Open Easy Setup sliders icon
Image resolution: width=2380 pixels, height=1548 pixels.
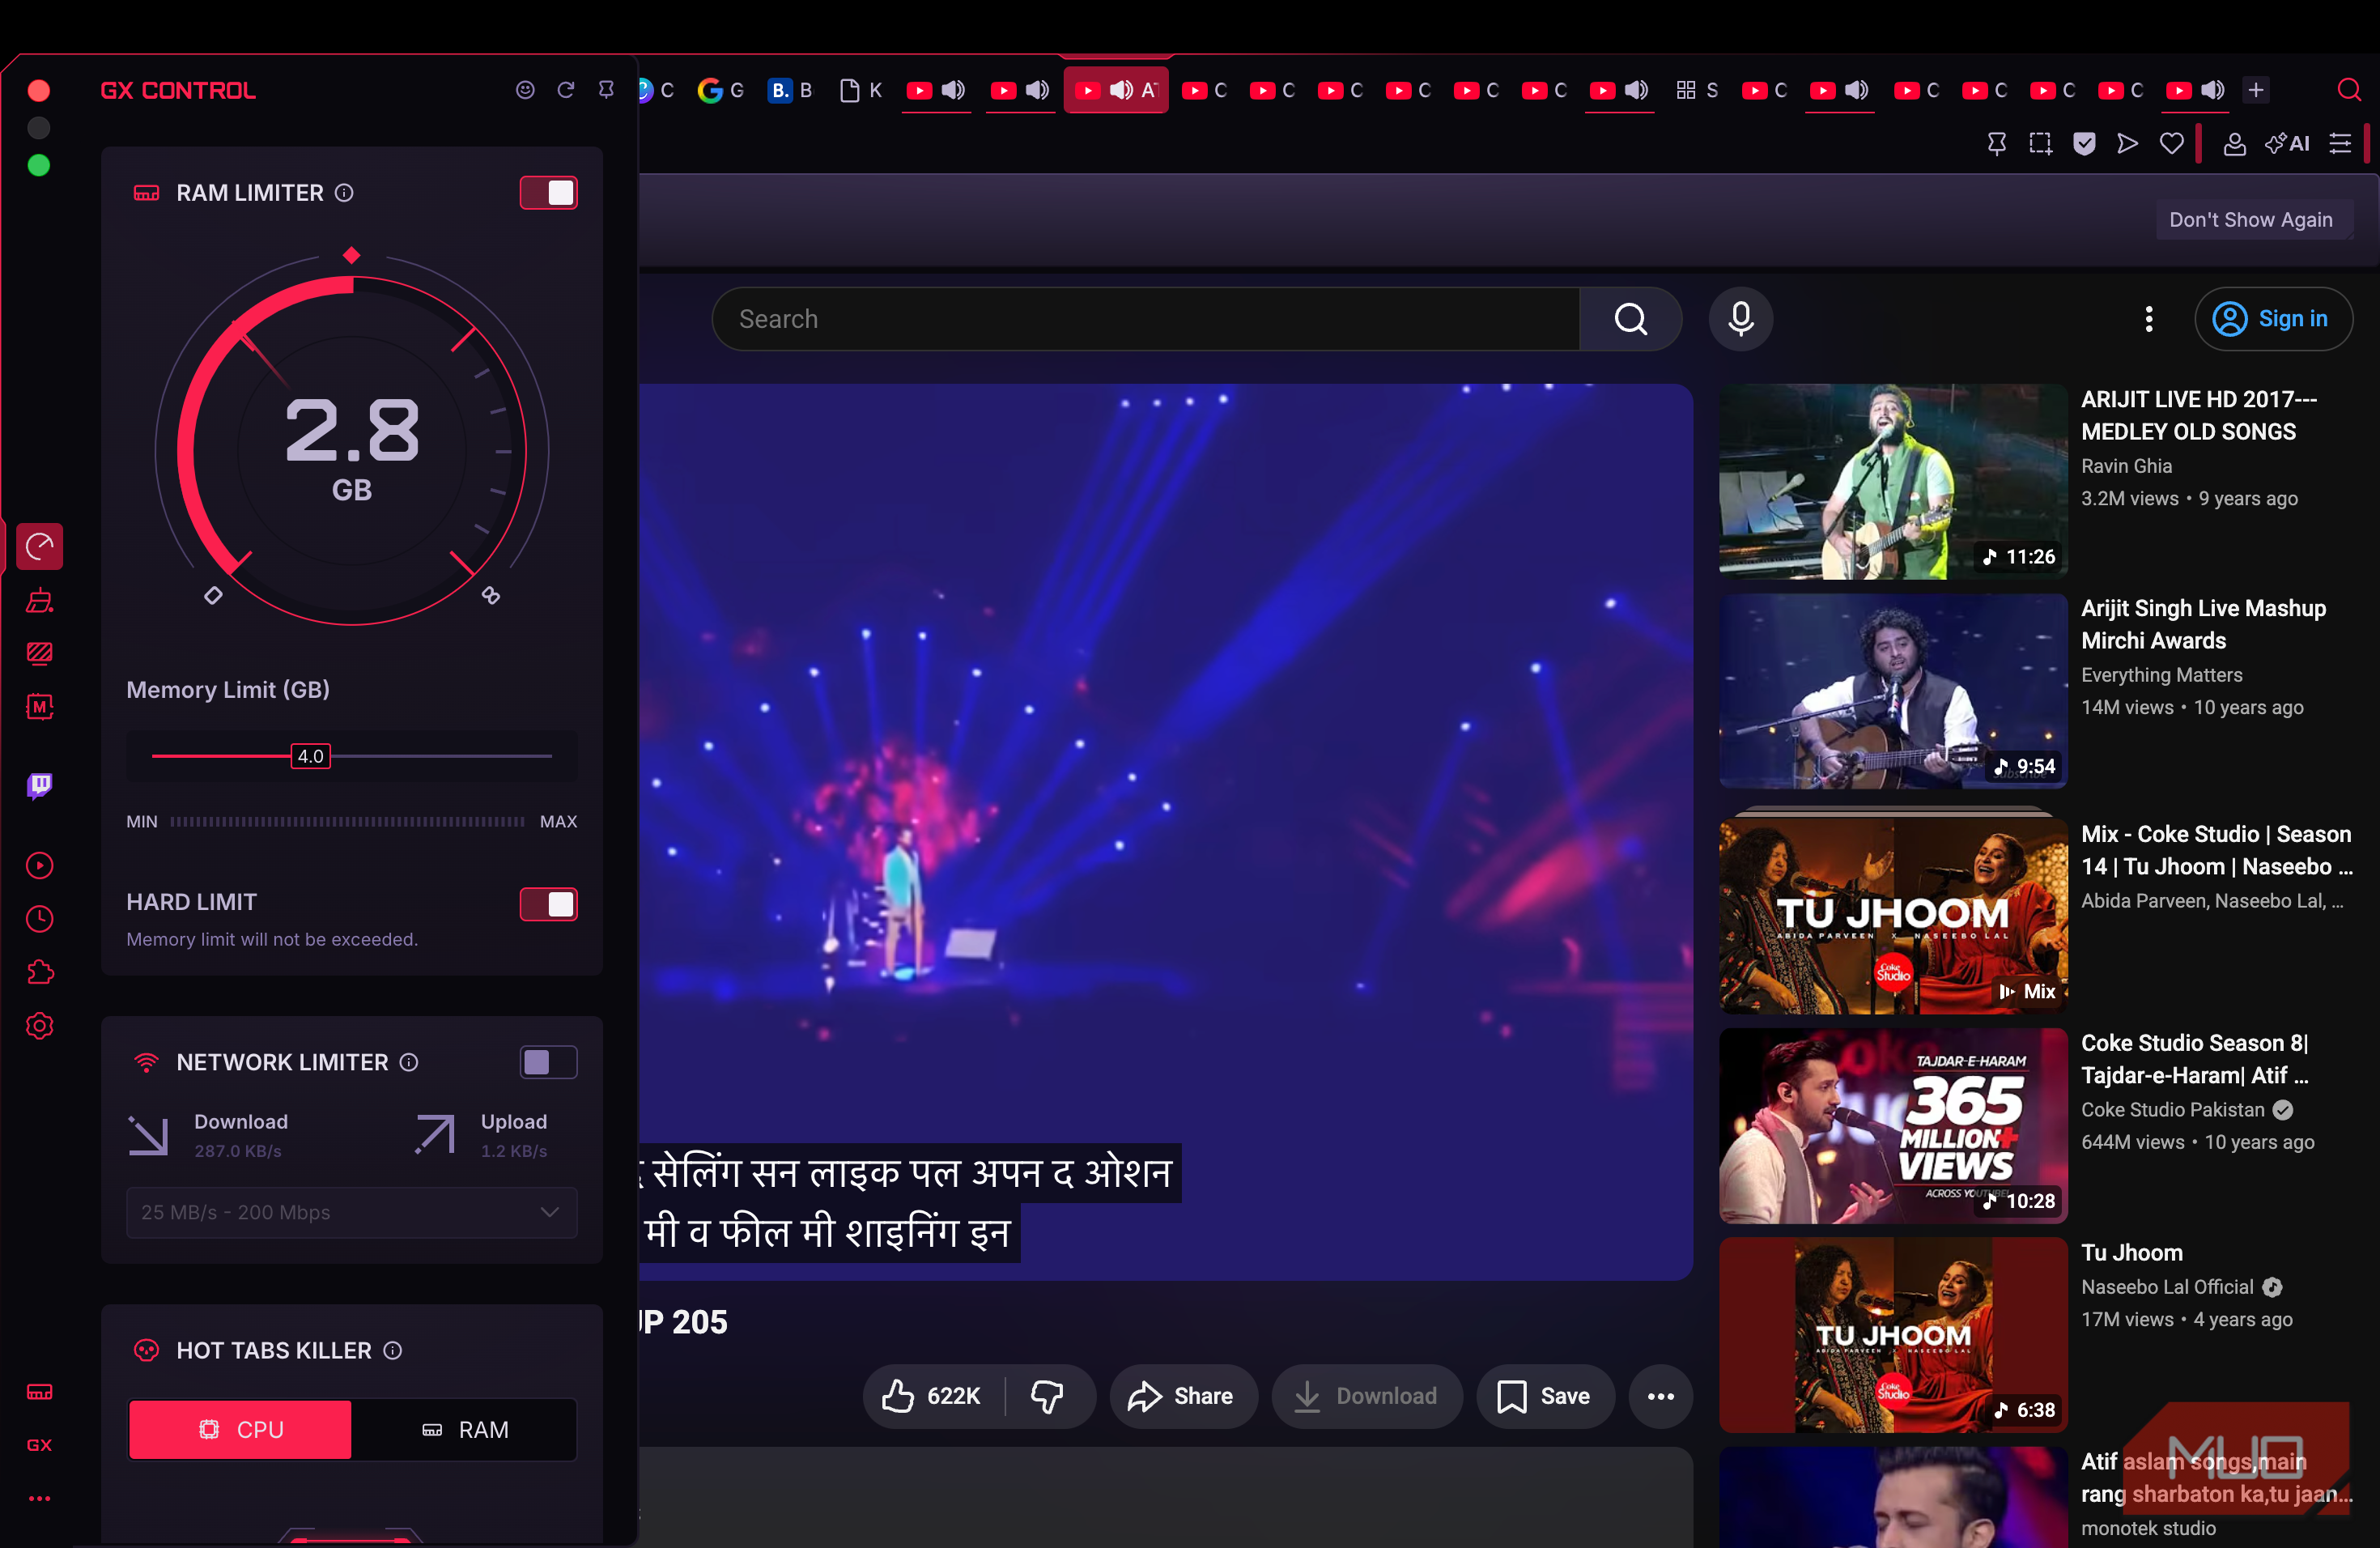tap(2340, 144)
